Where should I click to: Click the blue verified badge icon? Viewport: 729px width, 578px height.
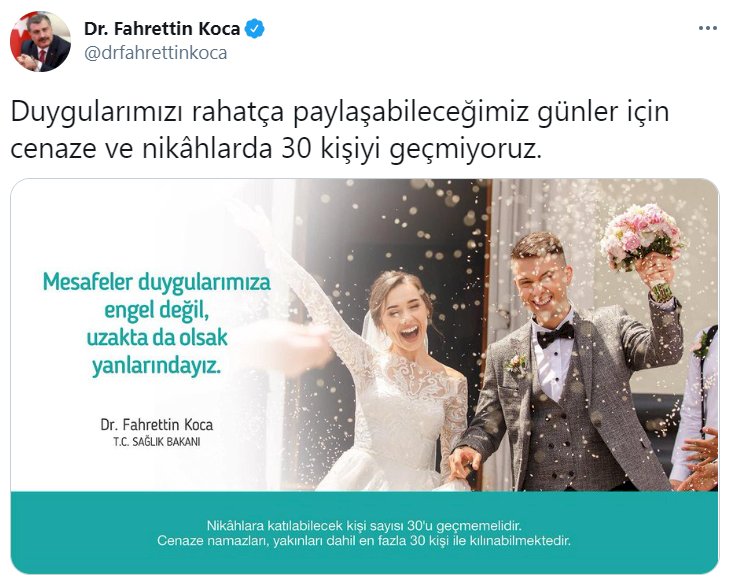point(254,29)
